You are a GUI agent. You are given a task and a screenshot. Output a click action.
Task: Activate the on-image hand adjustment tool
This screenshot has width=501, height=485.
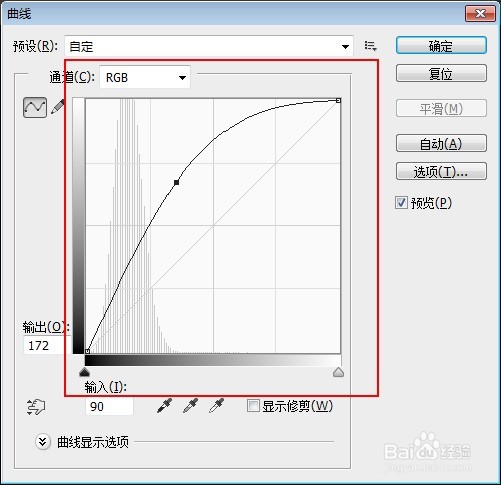pos(36,407)
